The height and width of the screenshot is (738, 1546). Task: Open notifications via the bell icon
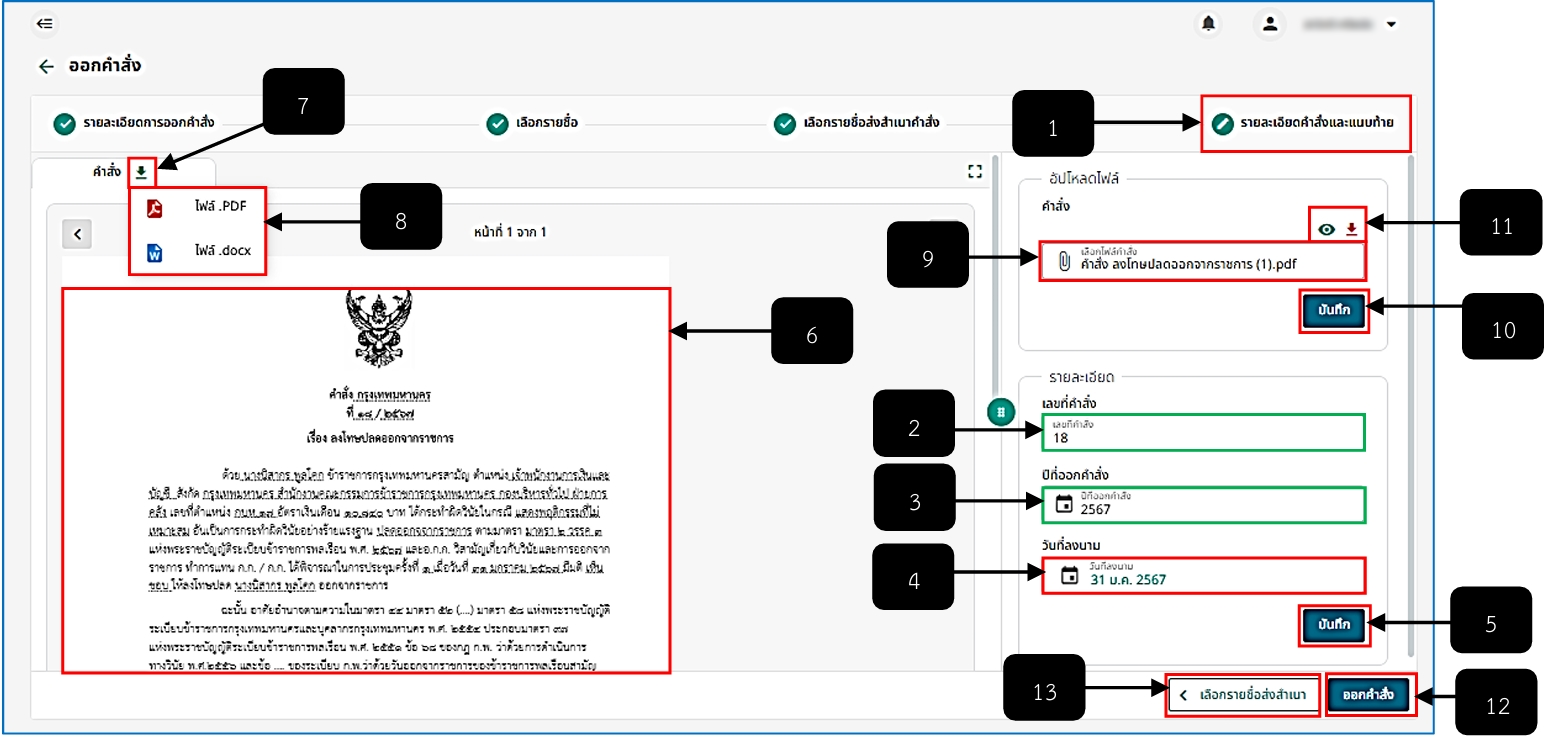pyautogui.click(x=1209, y=24)
